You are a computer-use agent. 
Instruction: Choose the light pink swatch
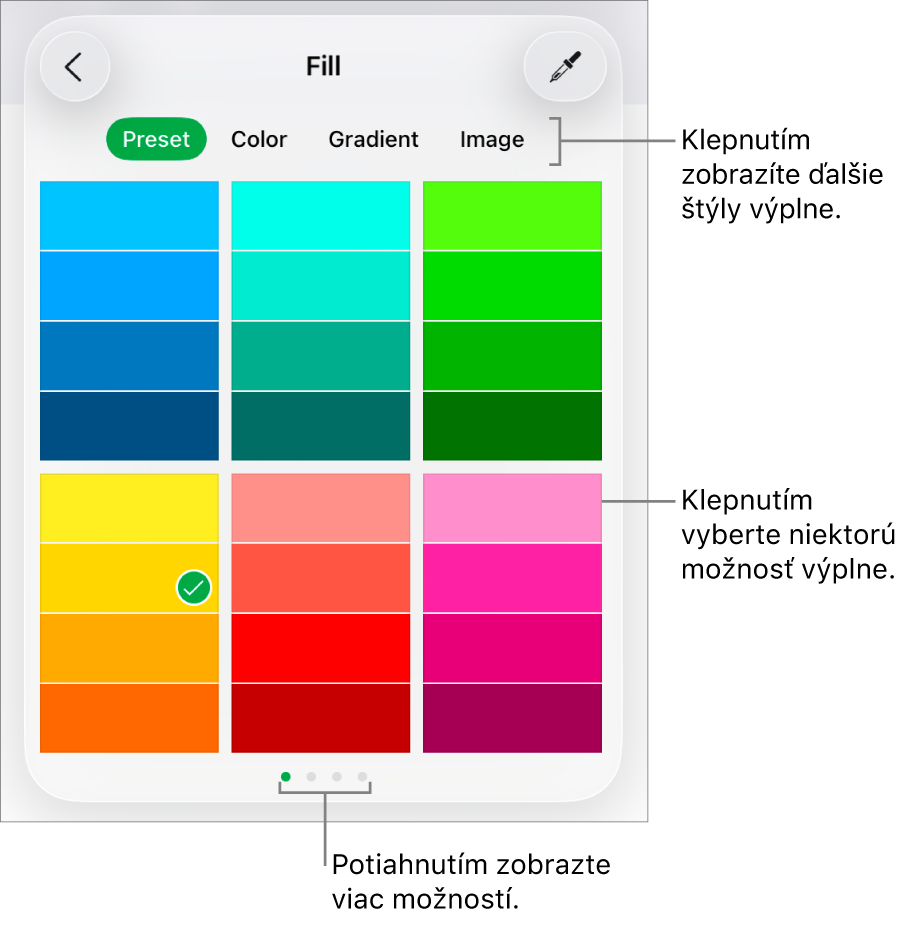513,508
